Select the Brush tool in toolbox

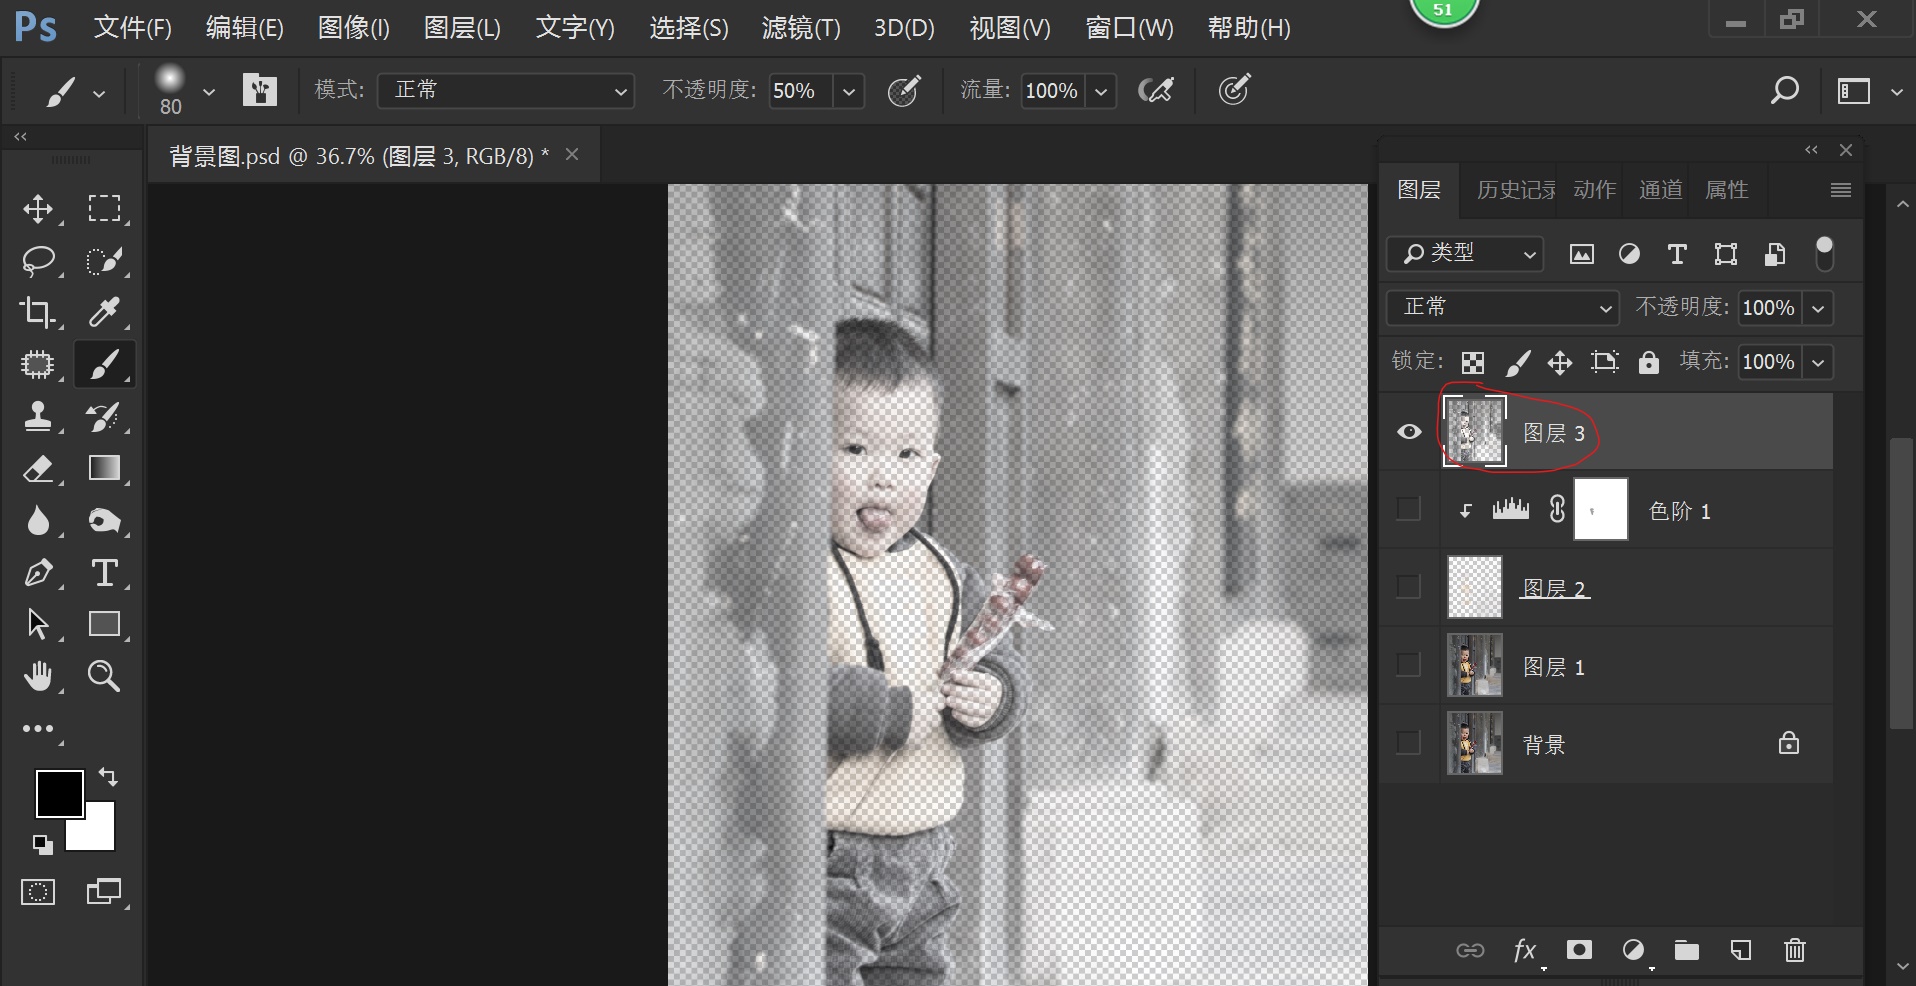coord(104,364)
